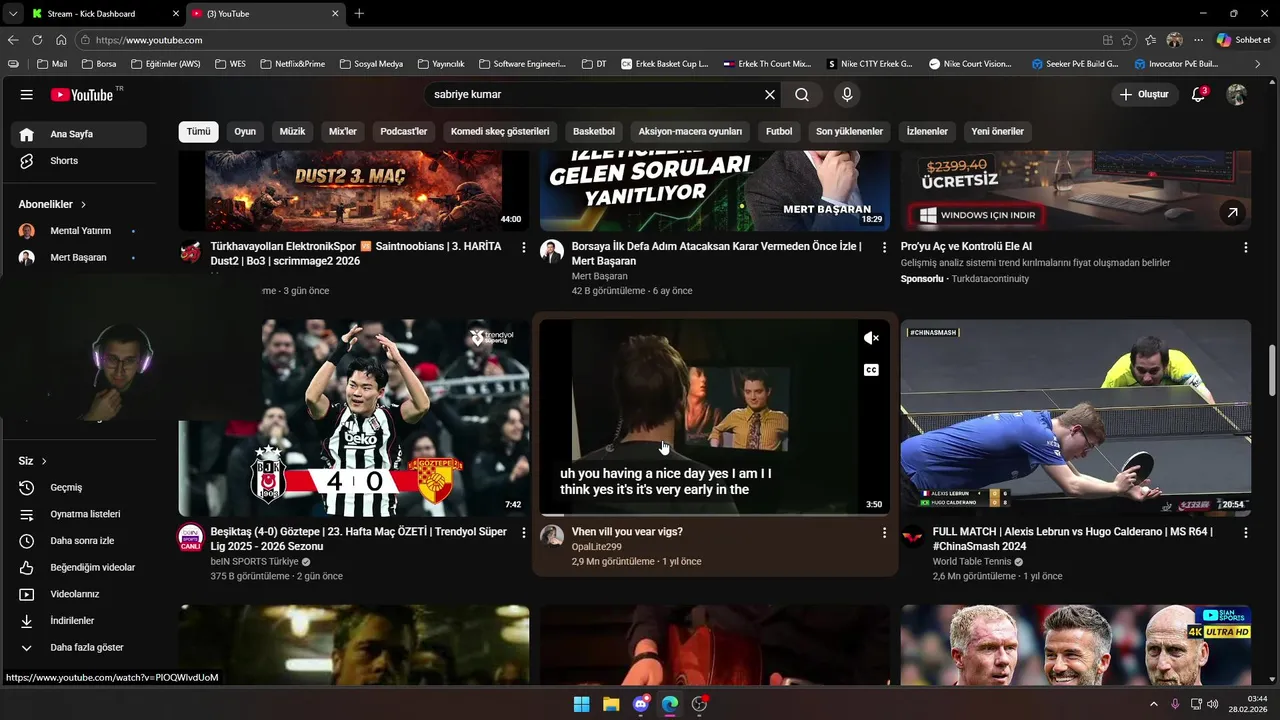Screen dimensions: 1280x720
Task: Clear the search box text
Action: 770,94
